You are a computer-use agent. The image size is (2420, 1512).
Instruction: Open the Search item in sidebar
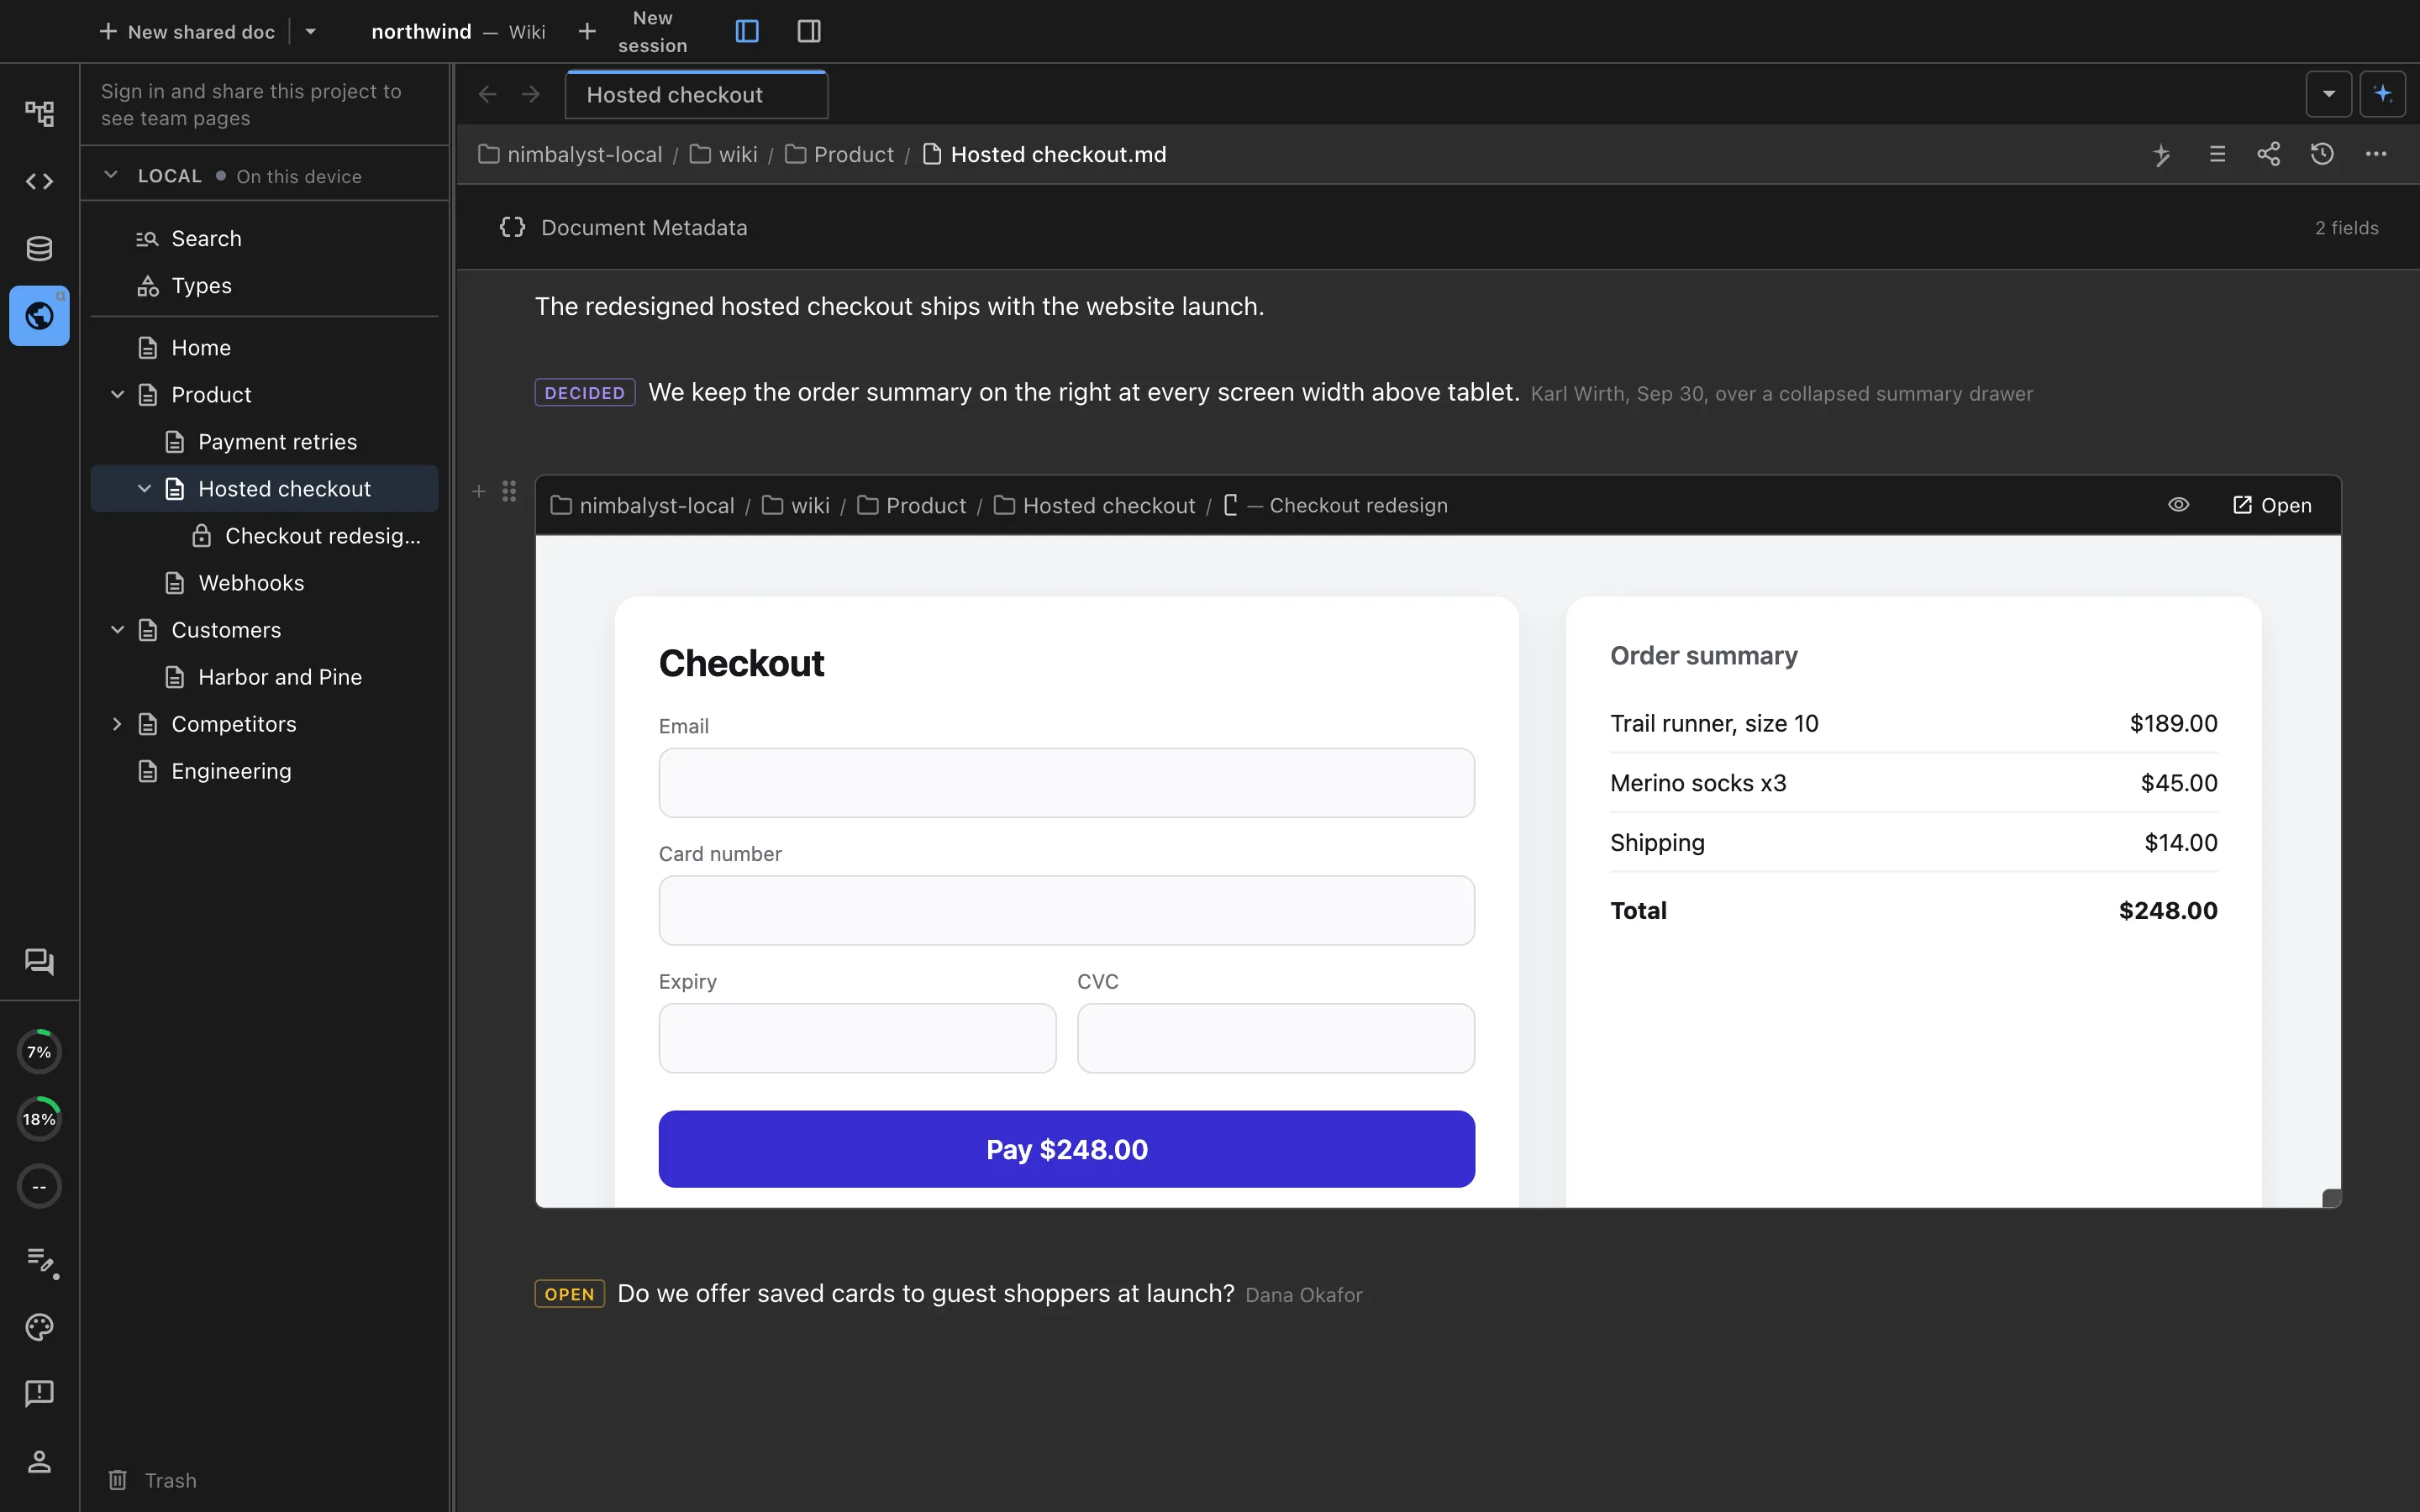(264, 238)
